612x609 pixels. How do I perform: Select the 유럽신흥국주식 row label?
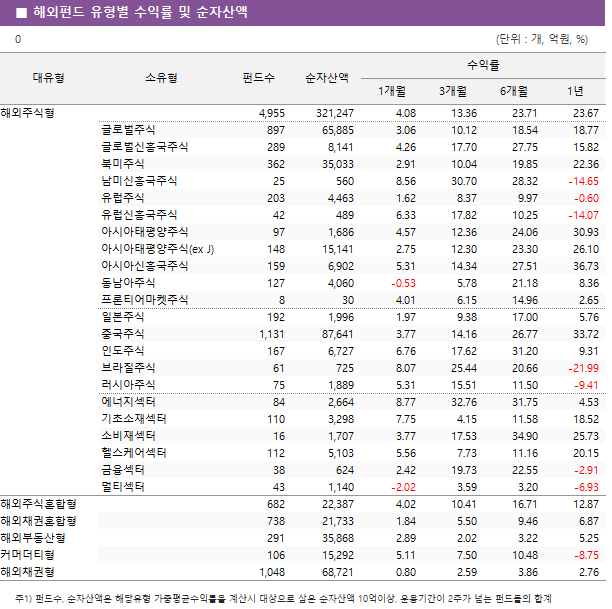tap(139, 215)
